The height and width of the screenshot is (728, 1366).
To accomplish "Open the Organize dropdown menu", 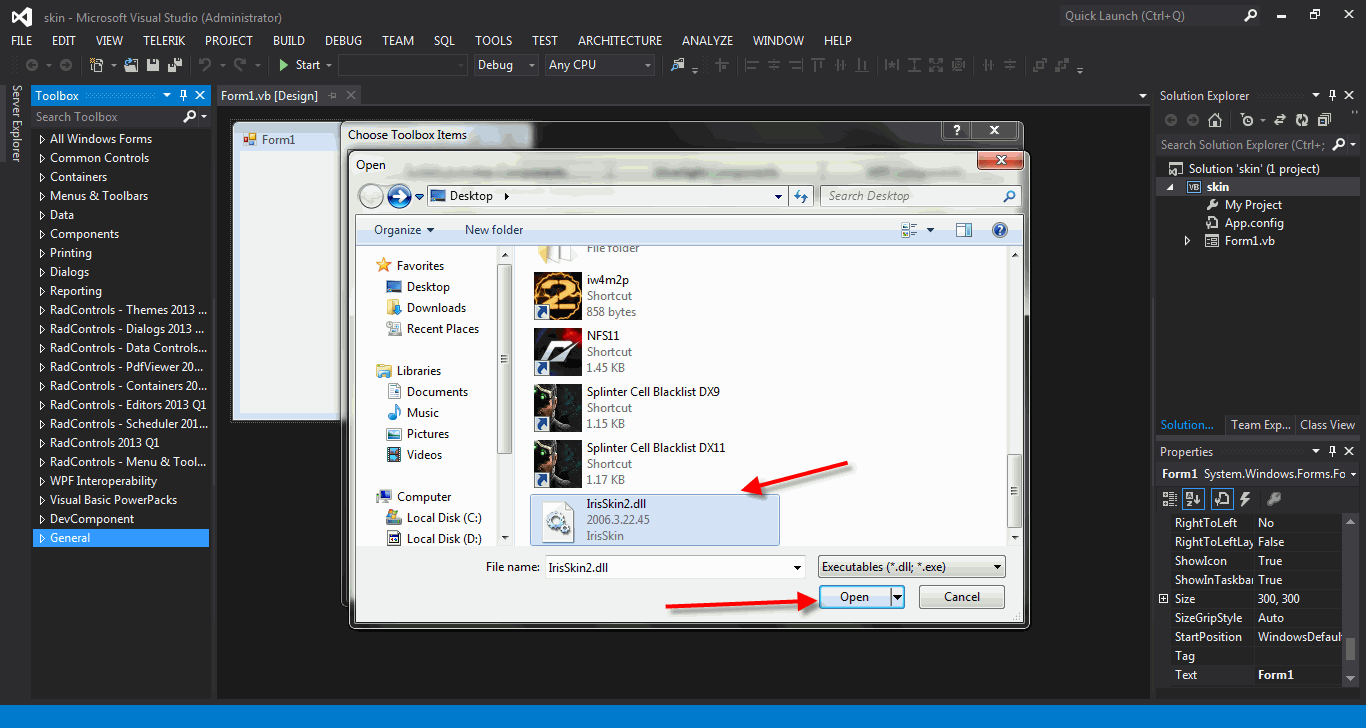I will (x=404, y=230).
